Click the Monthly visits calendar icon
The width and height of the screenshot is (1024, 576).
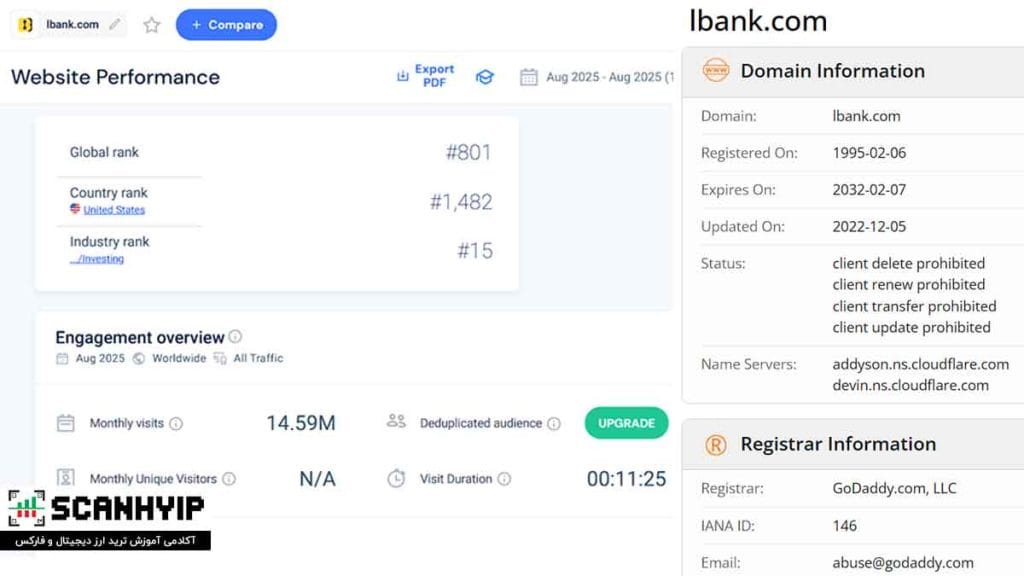[65, 423]
